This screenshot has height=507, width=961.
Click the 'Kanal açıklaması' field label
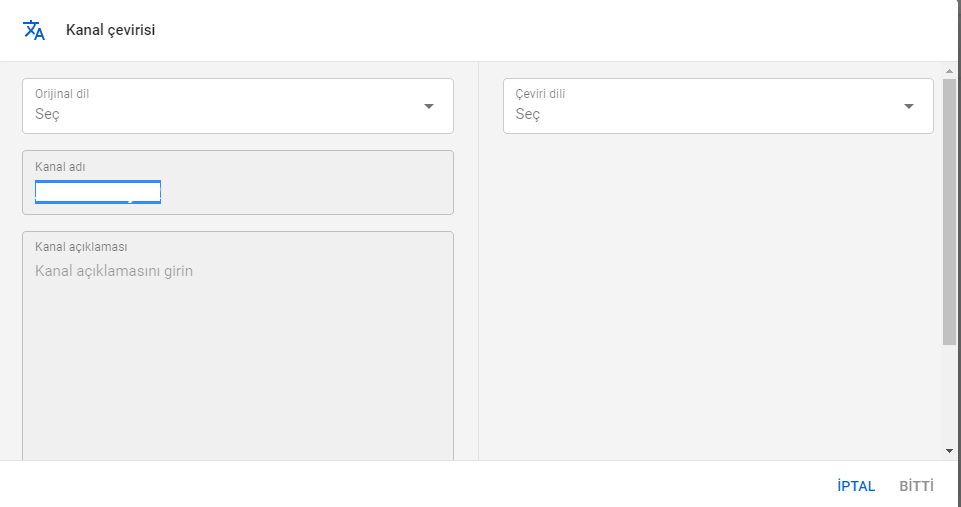pyautogui.click(x=81, y=247)
